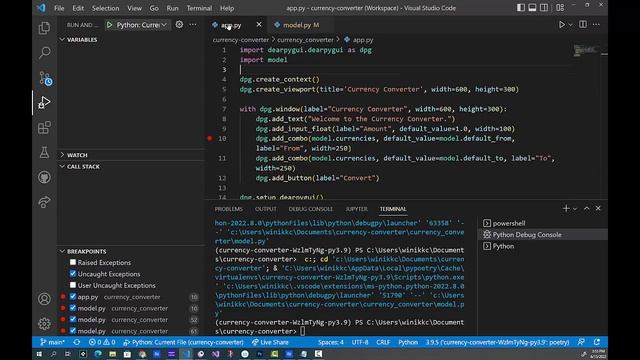This screenshot has height=360, width=640.
Task: Open editor more actions ellipsis
Action: tap(596, 24)
